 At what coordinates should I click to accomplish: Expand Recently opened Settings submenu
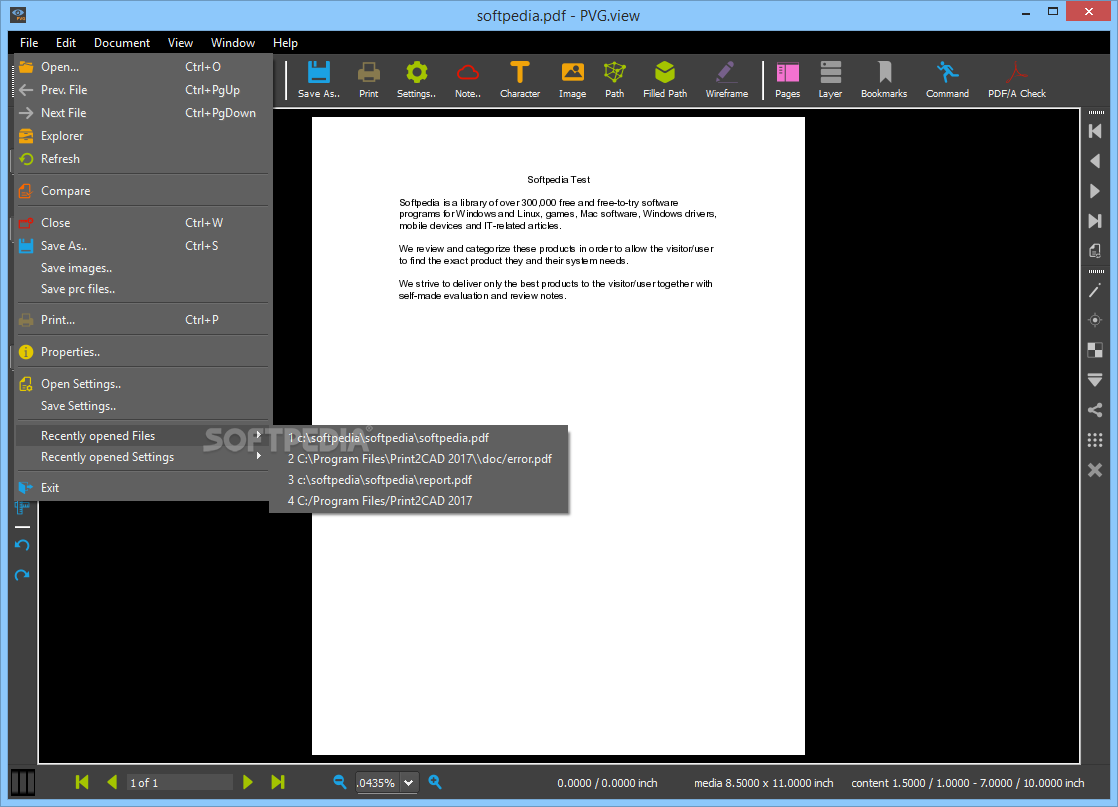(143, 457)
